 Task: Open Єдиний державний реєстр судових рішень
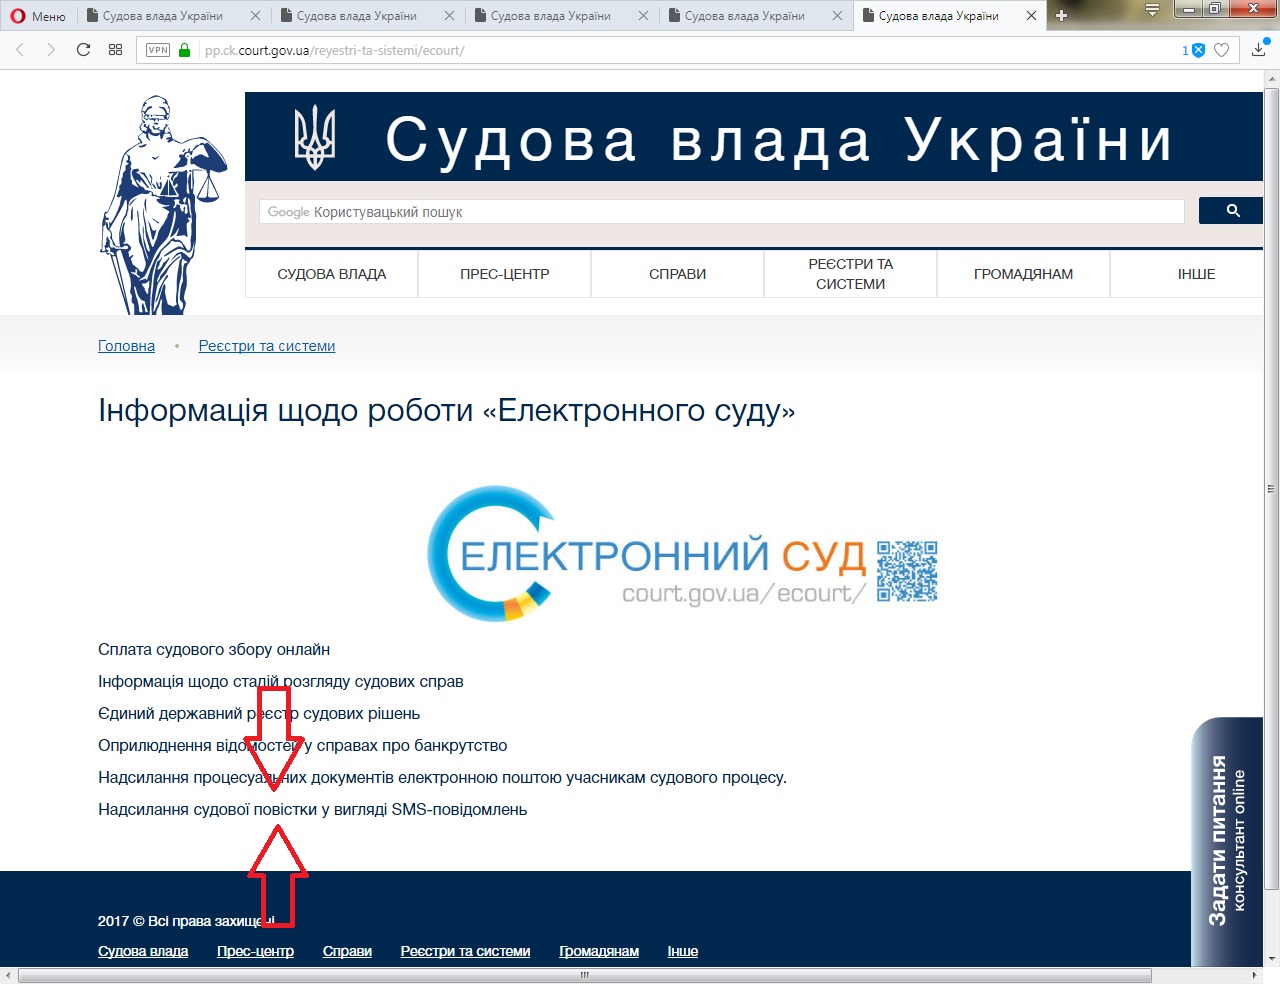click(x=259, y=714)
